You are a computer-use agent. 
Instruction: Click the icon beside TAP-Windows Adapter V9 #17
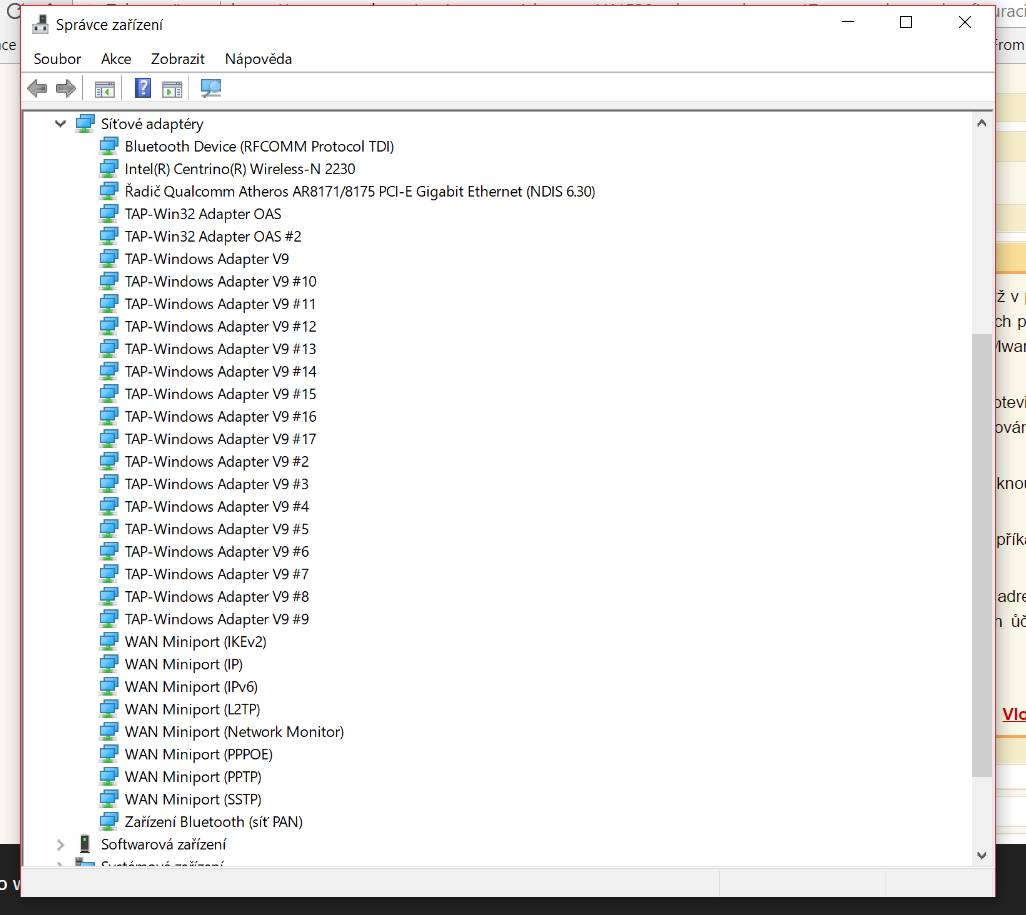point(109,439)
